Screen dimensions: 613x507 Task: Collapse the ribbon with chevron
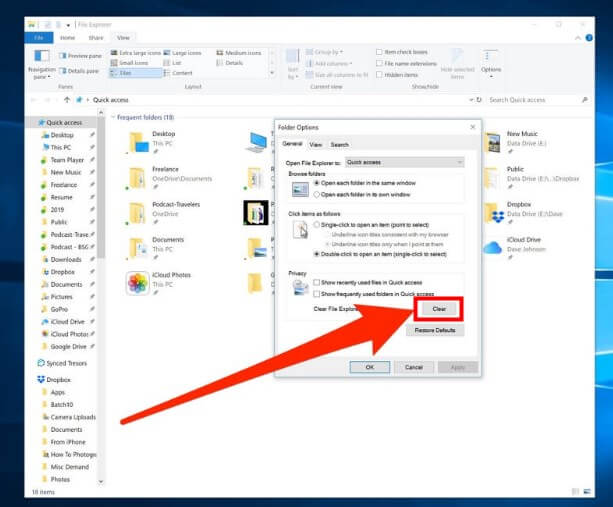(577, 38)
